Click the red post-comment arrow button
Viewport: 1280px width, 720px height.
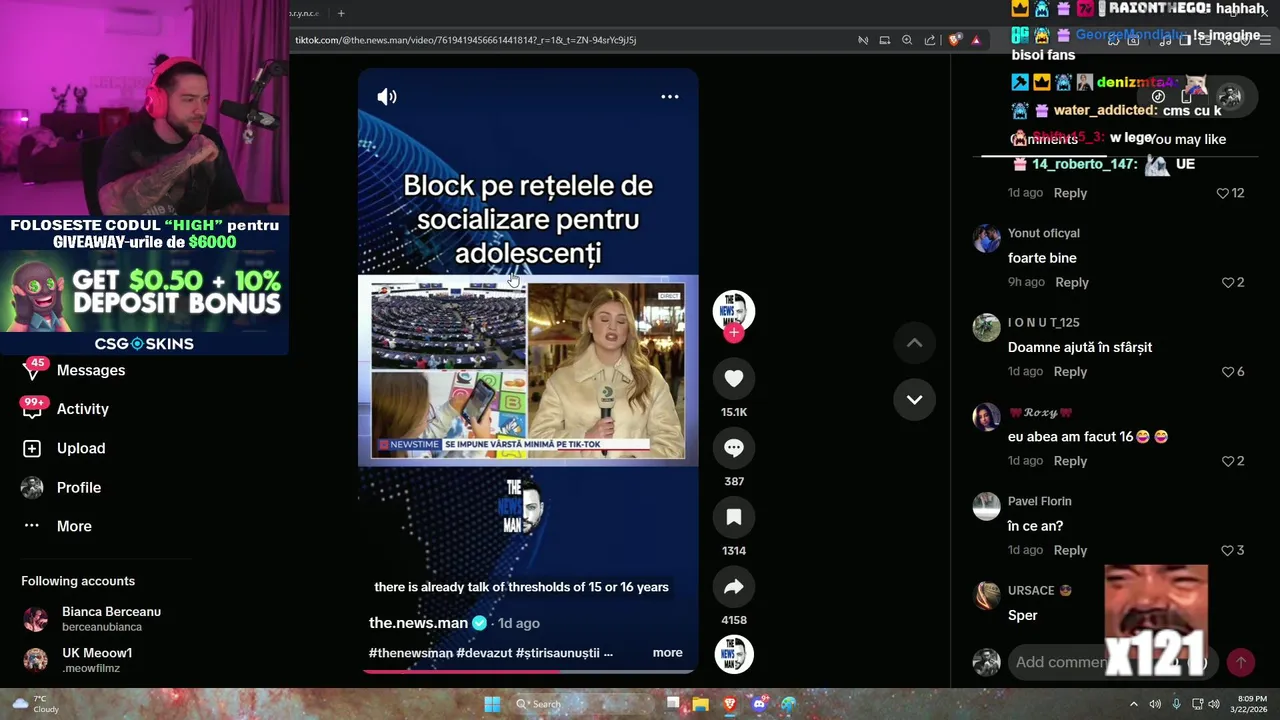tap(1241, 662)
